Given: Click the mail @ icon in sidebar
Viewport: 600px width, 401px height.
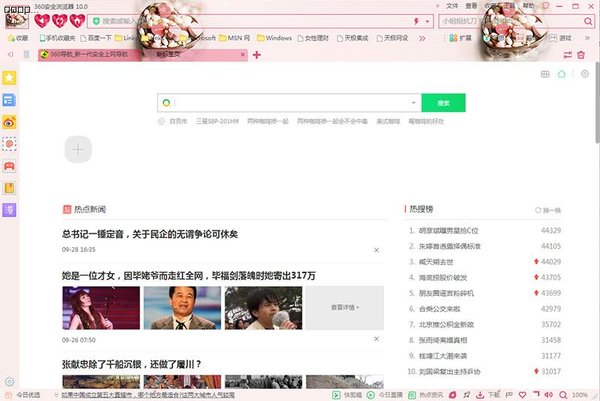Looking at the screenshot, I should [x=9, y=144].
